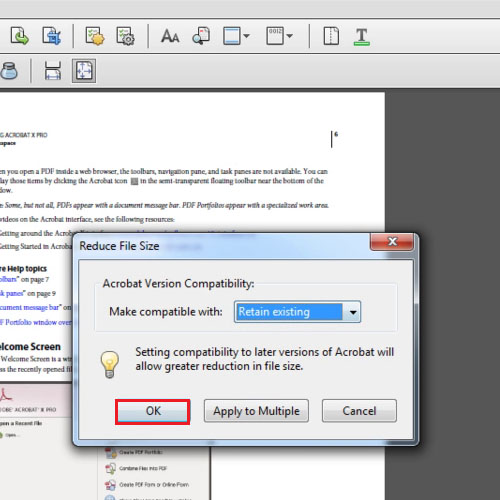Viewport: 500px width, 500px height.
Task: Select the green-underlined T text tool
Action: [362, 36]
